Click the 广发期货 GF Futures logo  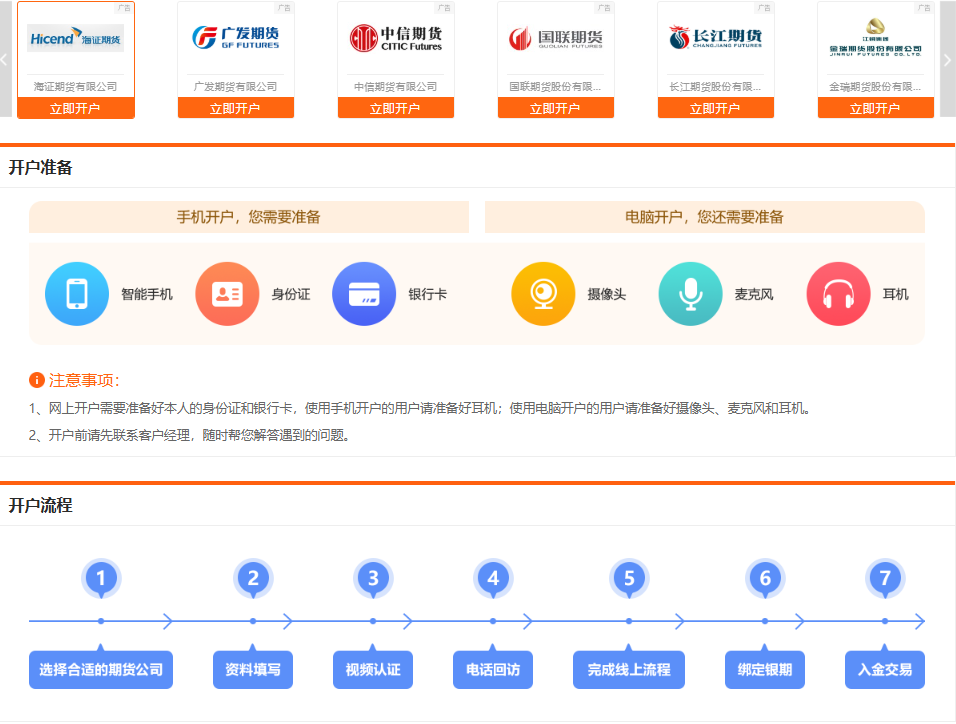pyautogui.click(x=235, y=37)
